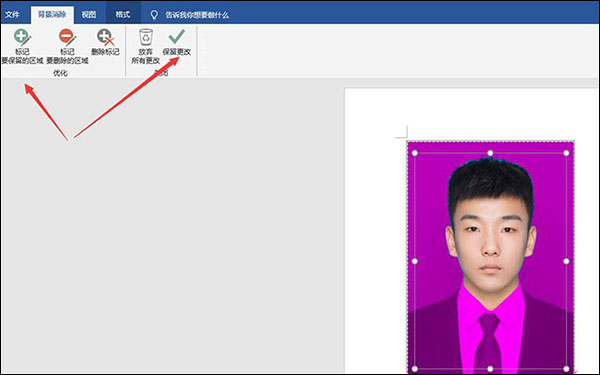
Task: Open the View (视图) tab
Action: [89, 15]
